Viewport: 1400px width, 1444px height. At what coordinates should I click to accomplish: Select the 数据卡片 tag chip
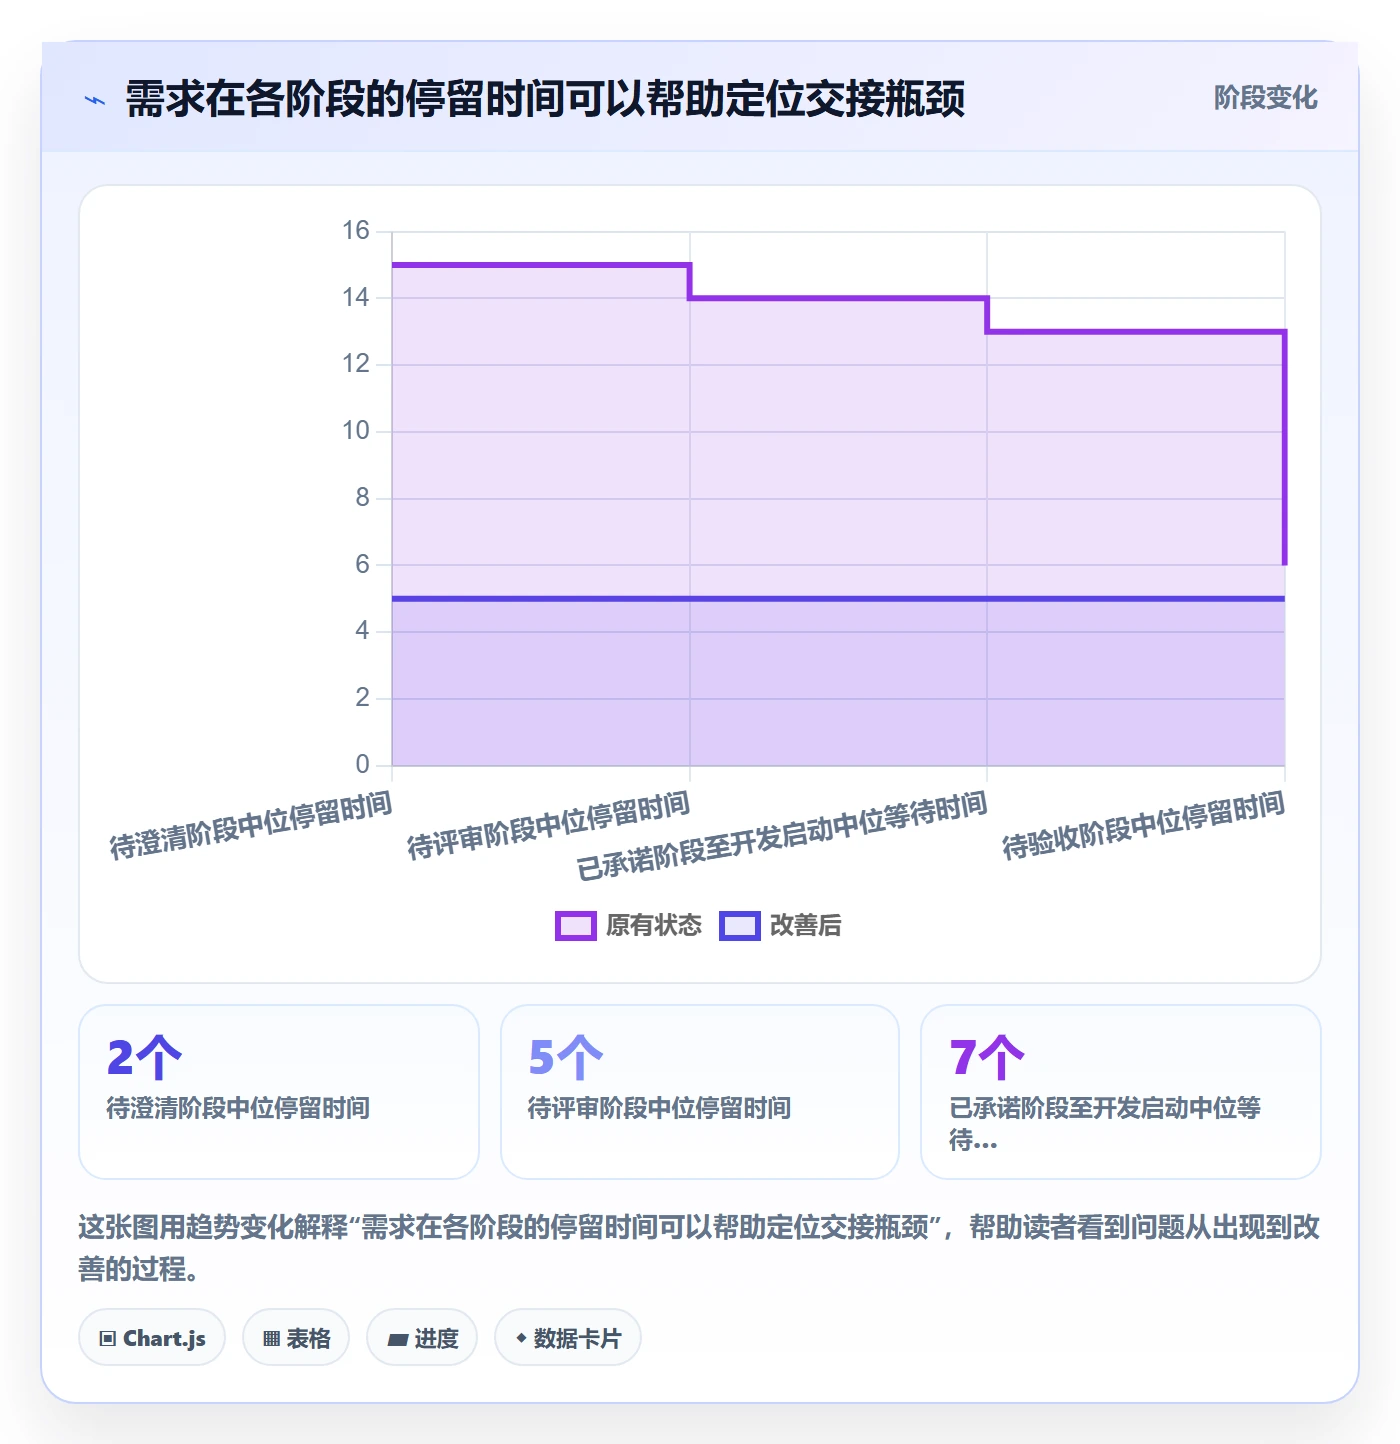click(x=568, y=1338)
